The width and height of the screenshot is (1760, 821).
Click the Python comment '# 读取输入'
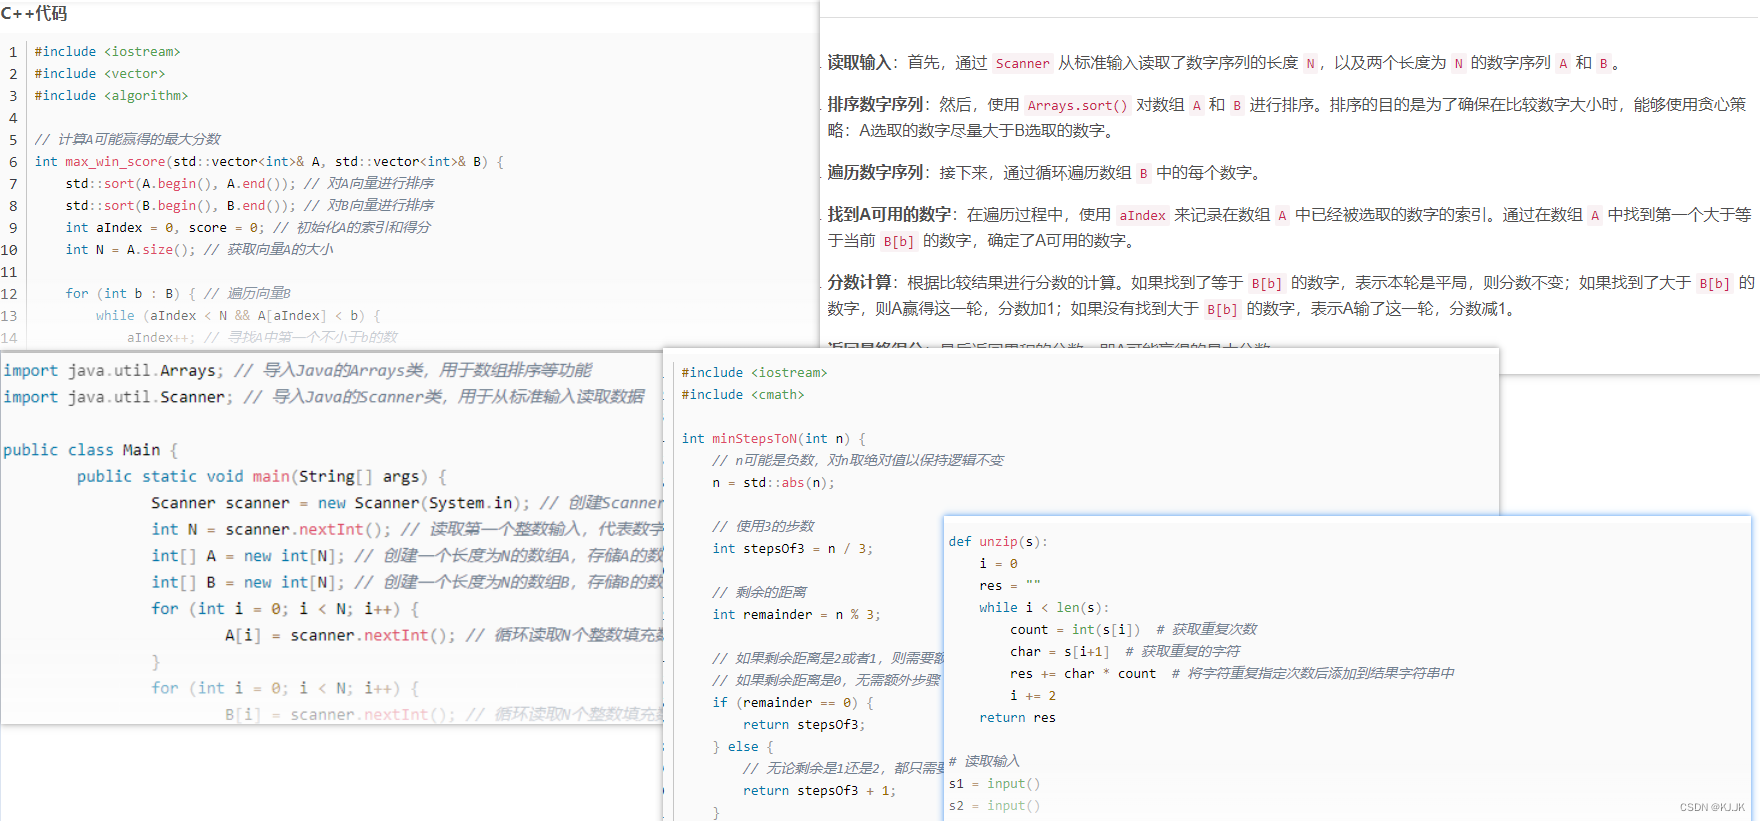(984, 761)
